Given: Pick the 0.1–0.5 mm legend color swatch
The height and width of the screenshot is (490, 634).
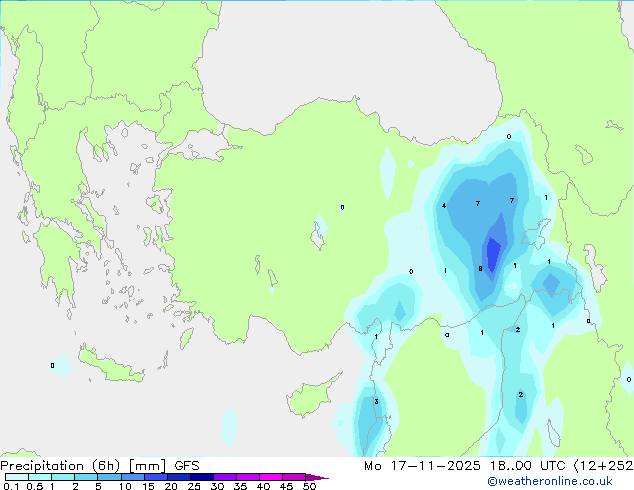Looking at the screenshot, I should pos(17,477).
